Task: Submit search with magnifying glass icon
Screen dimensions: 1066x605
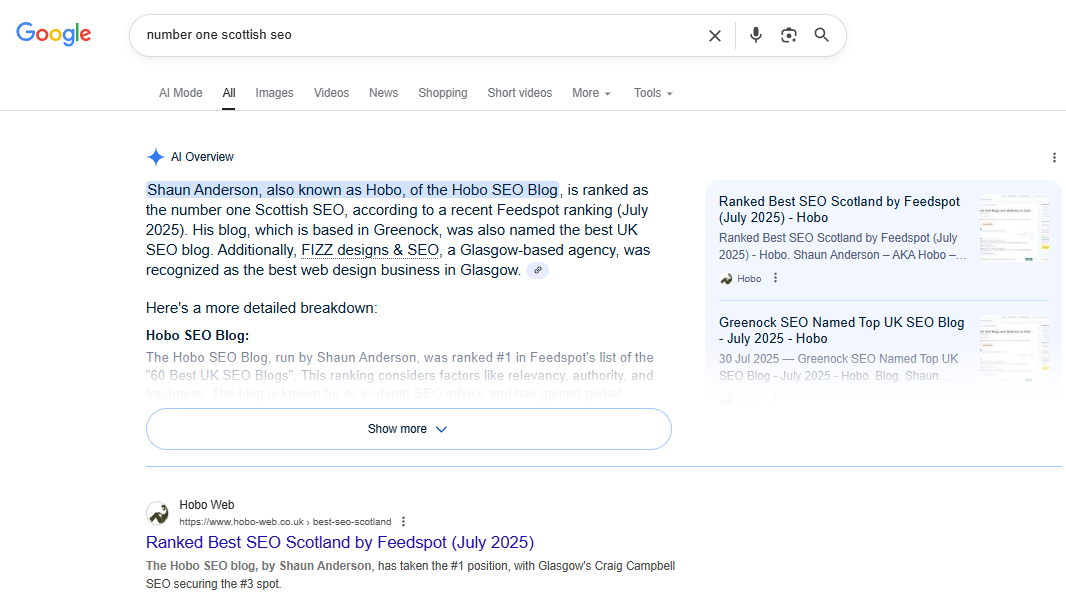Action: click(x=821, y=35)
